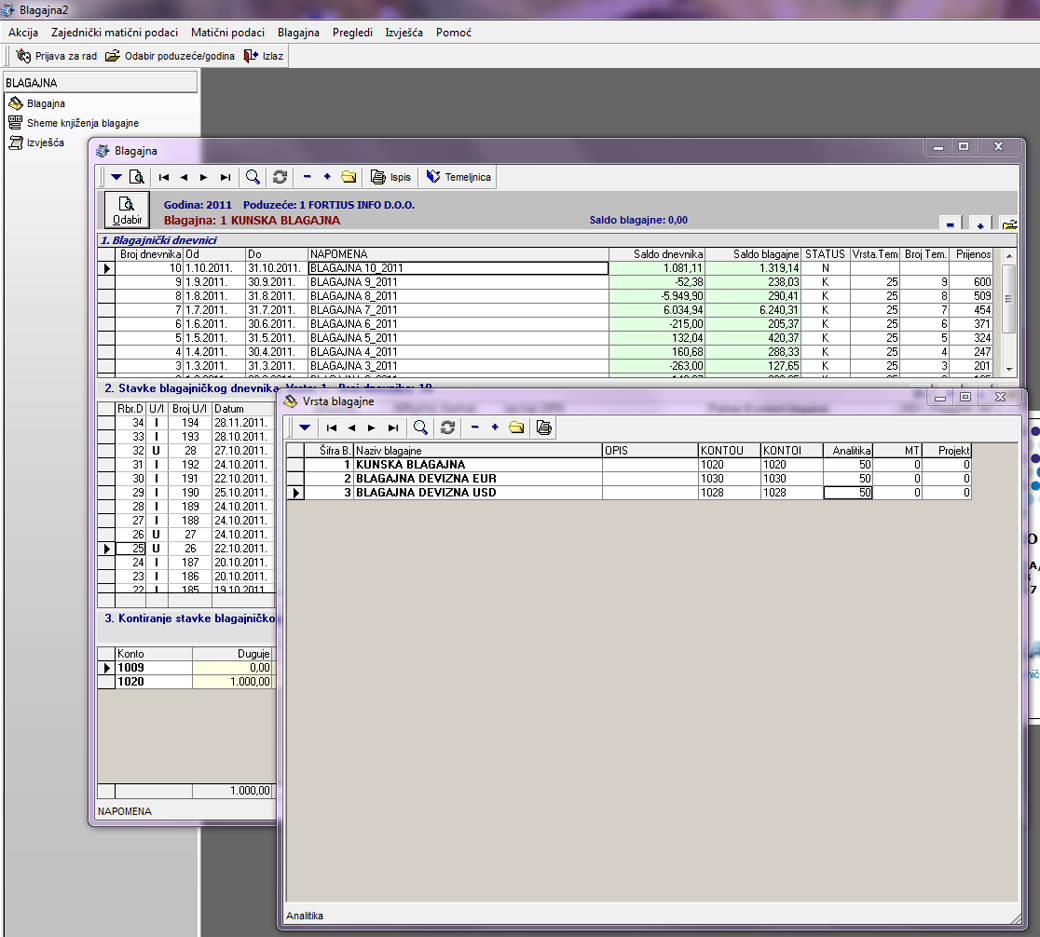The image size is (1040, 937).
Task: Click the scroll up arrow of dnevnici grid
Action: 1009,256
